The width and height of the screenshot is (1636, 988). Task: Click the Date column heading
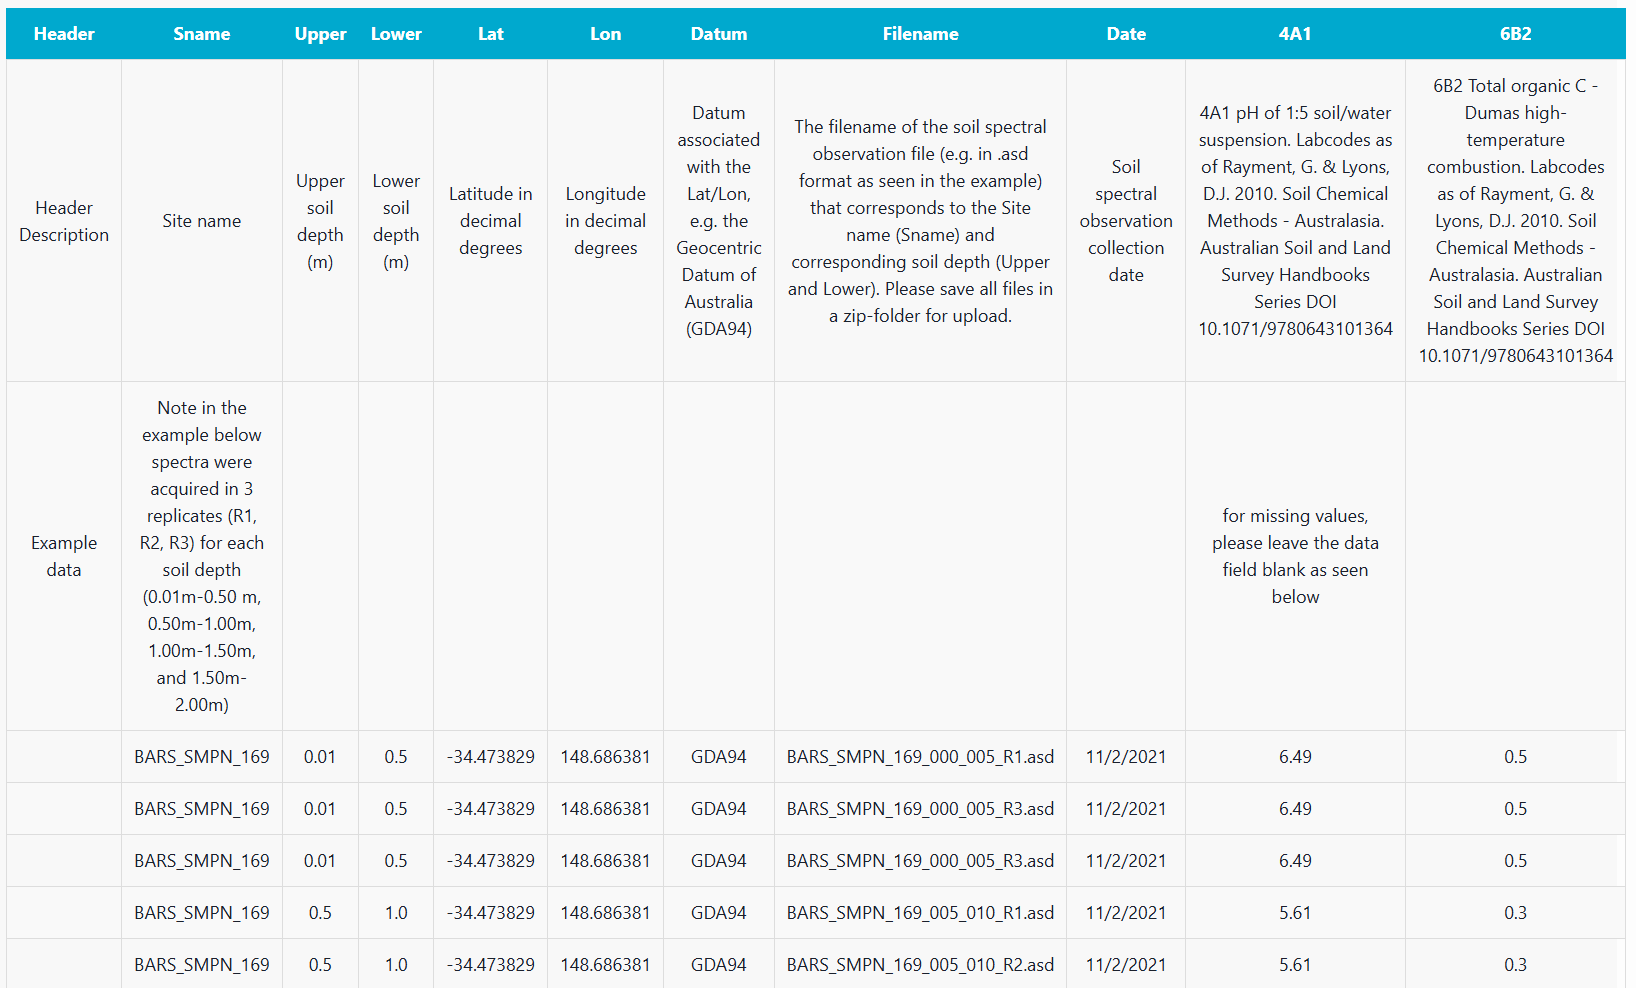click(x=1126, y=34)
